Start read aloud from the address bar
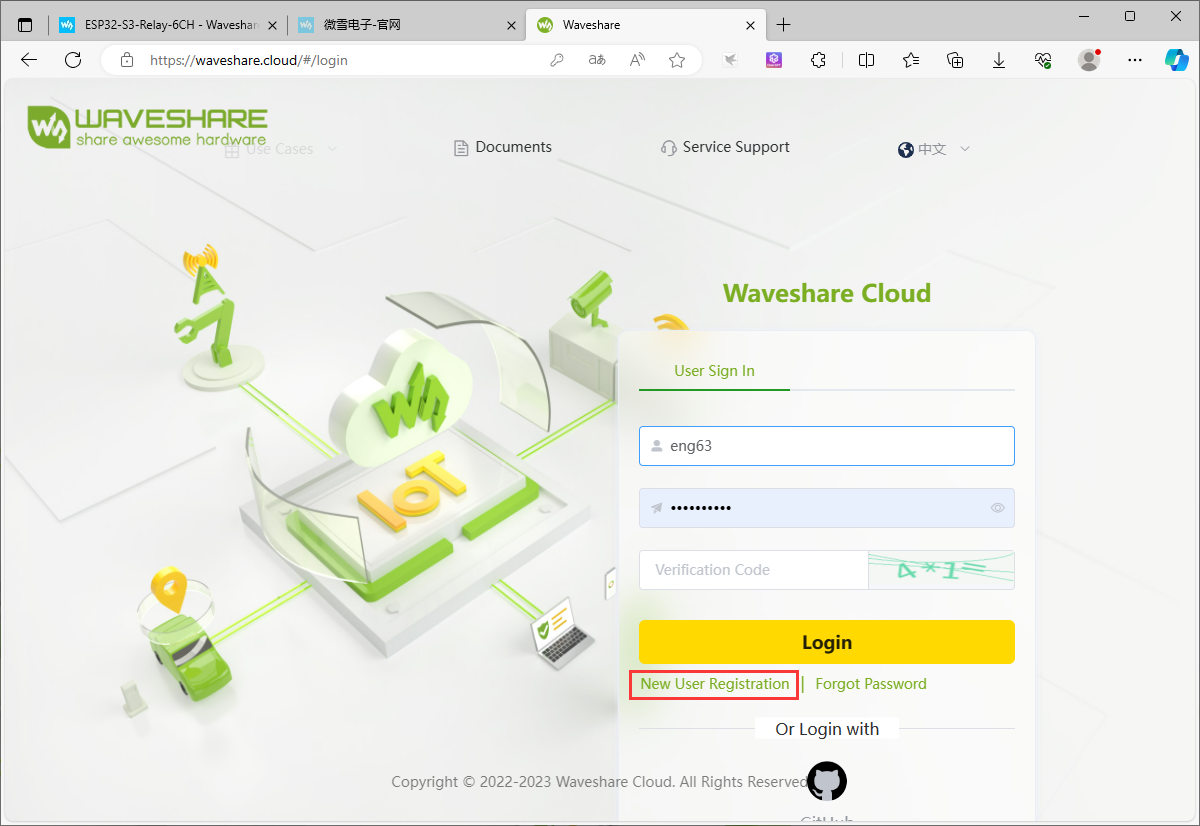Viewport: 1200px width, 826px height. click(x=637, y=60)
